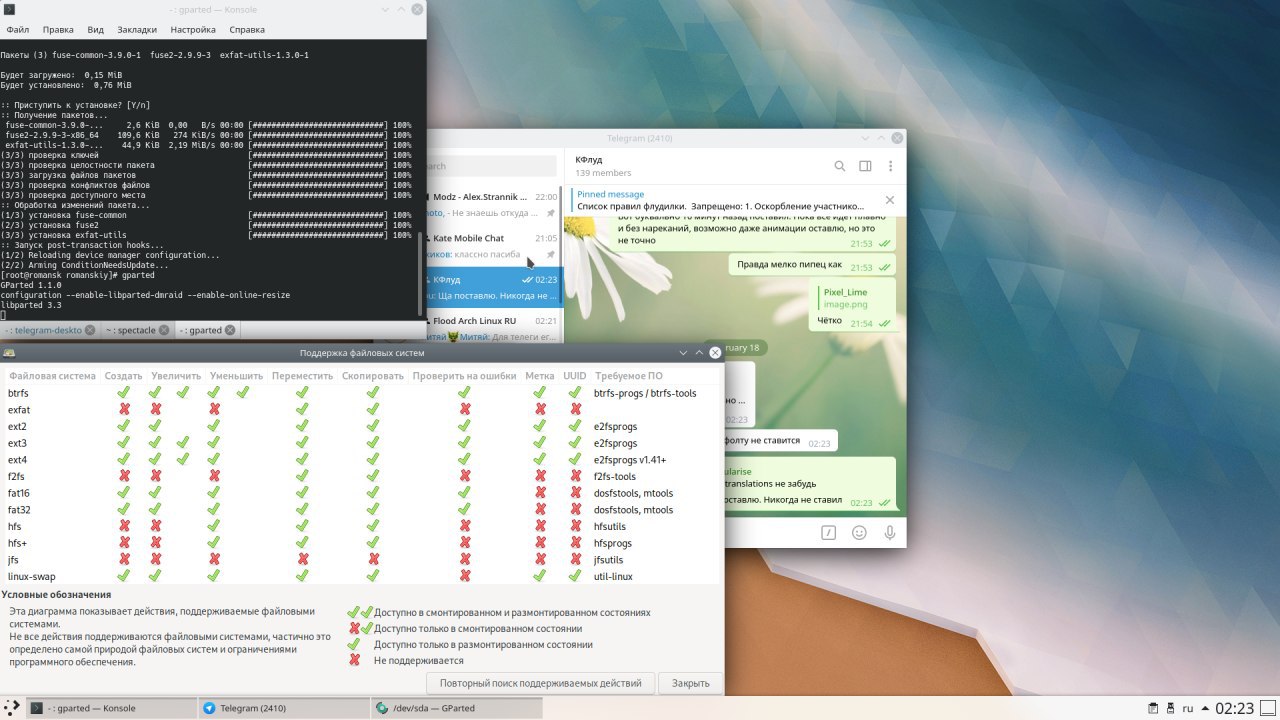The height and width of the screenshot is (720, 1280).
Task: Open KDE application launcher in taskbar
Action: [x=10, y=708]
